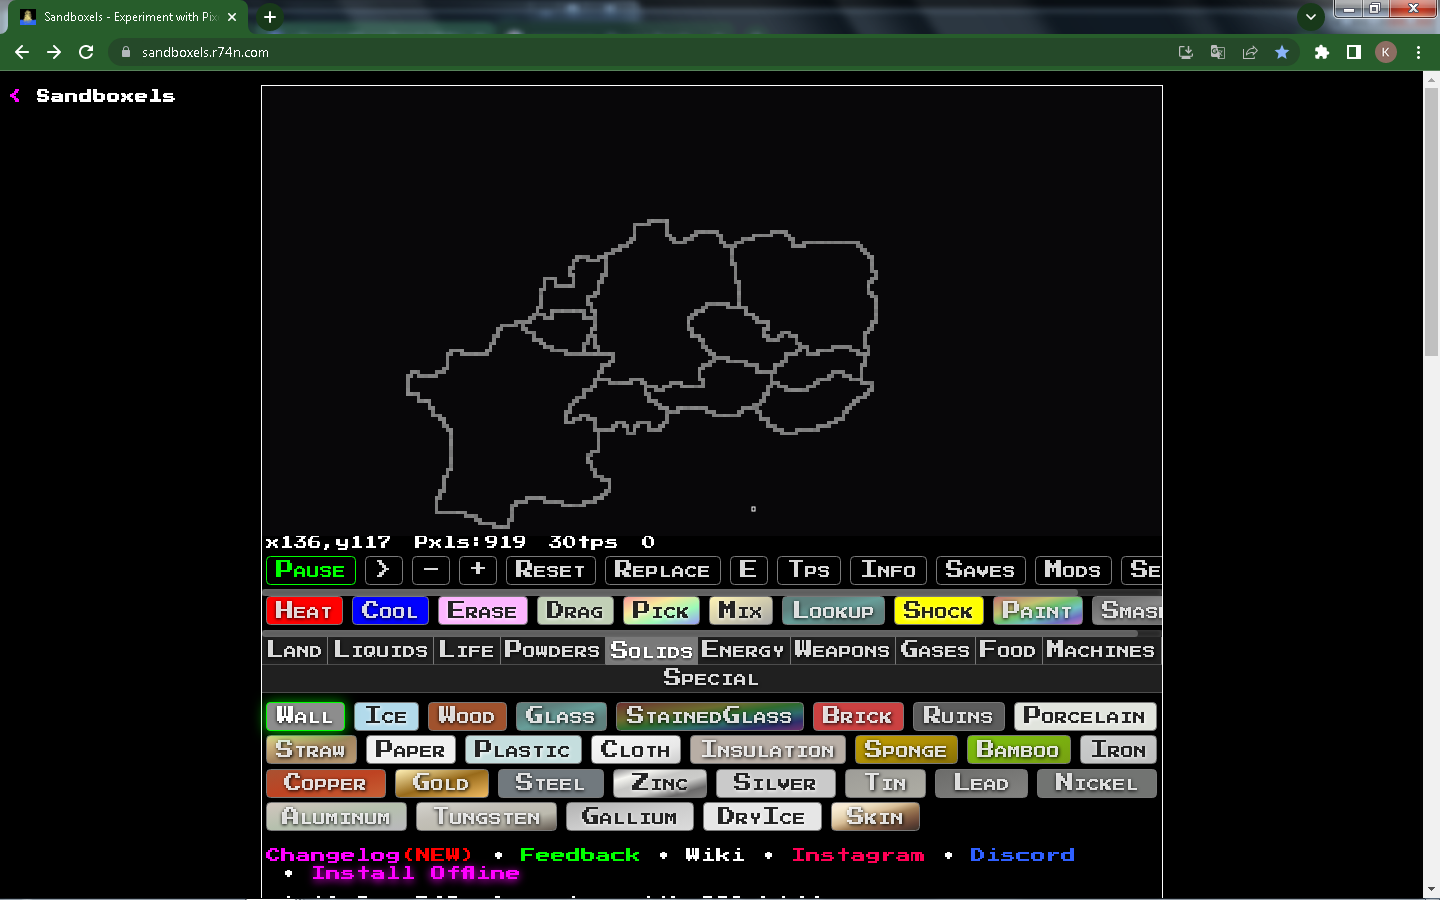
Task: Advance one simulation step with > button
Action: pos(383,570)
